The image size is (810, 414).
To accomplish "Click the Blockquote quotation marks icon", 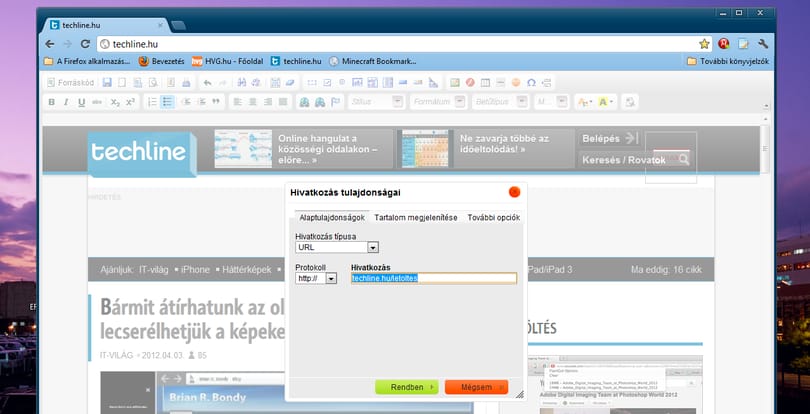I will point(216,102).
